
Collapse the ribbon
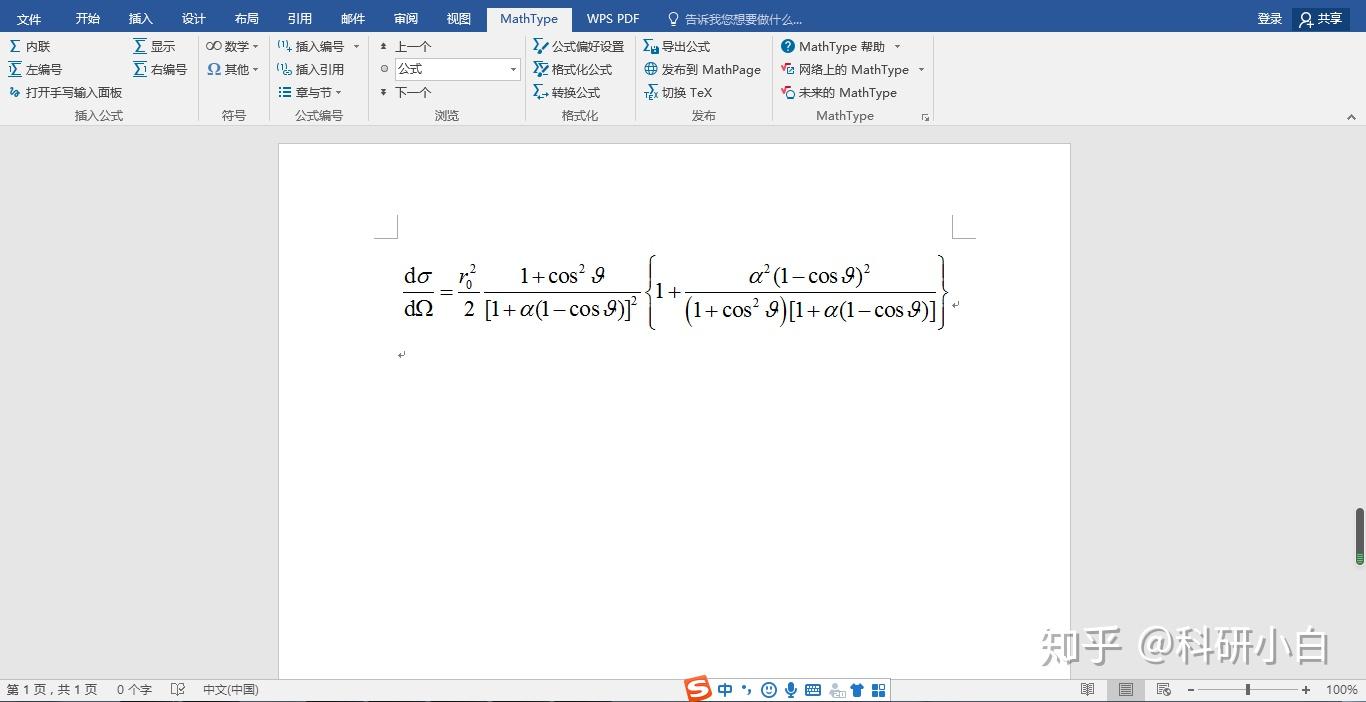1351,116
